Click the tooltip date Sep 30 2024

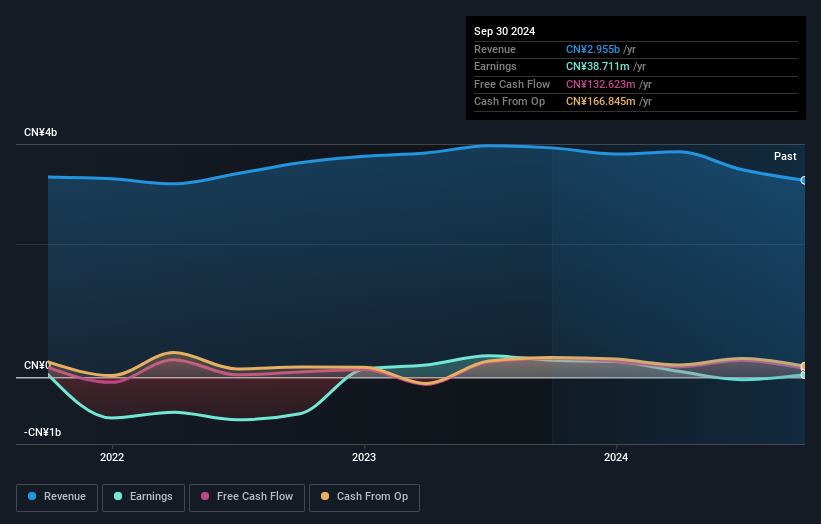(x=504, y=31)
